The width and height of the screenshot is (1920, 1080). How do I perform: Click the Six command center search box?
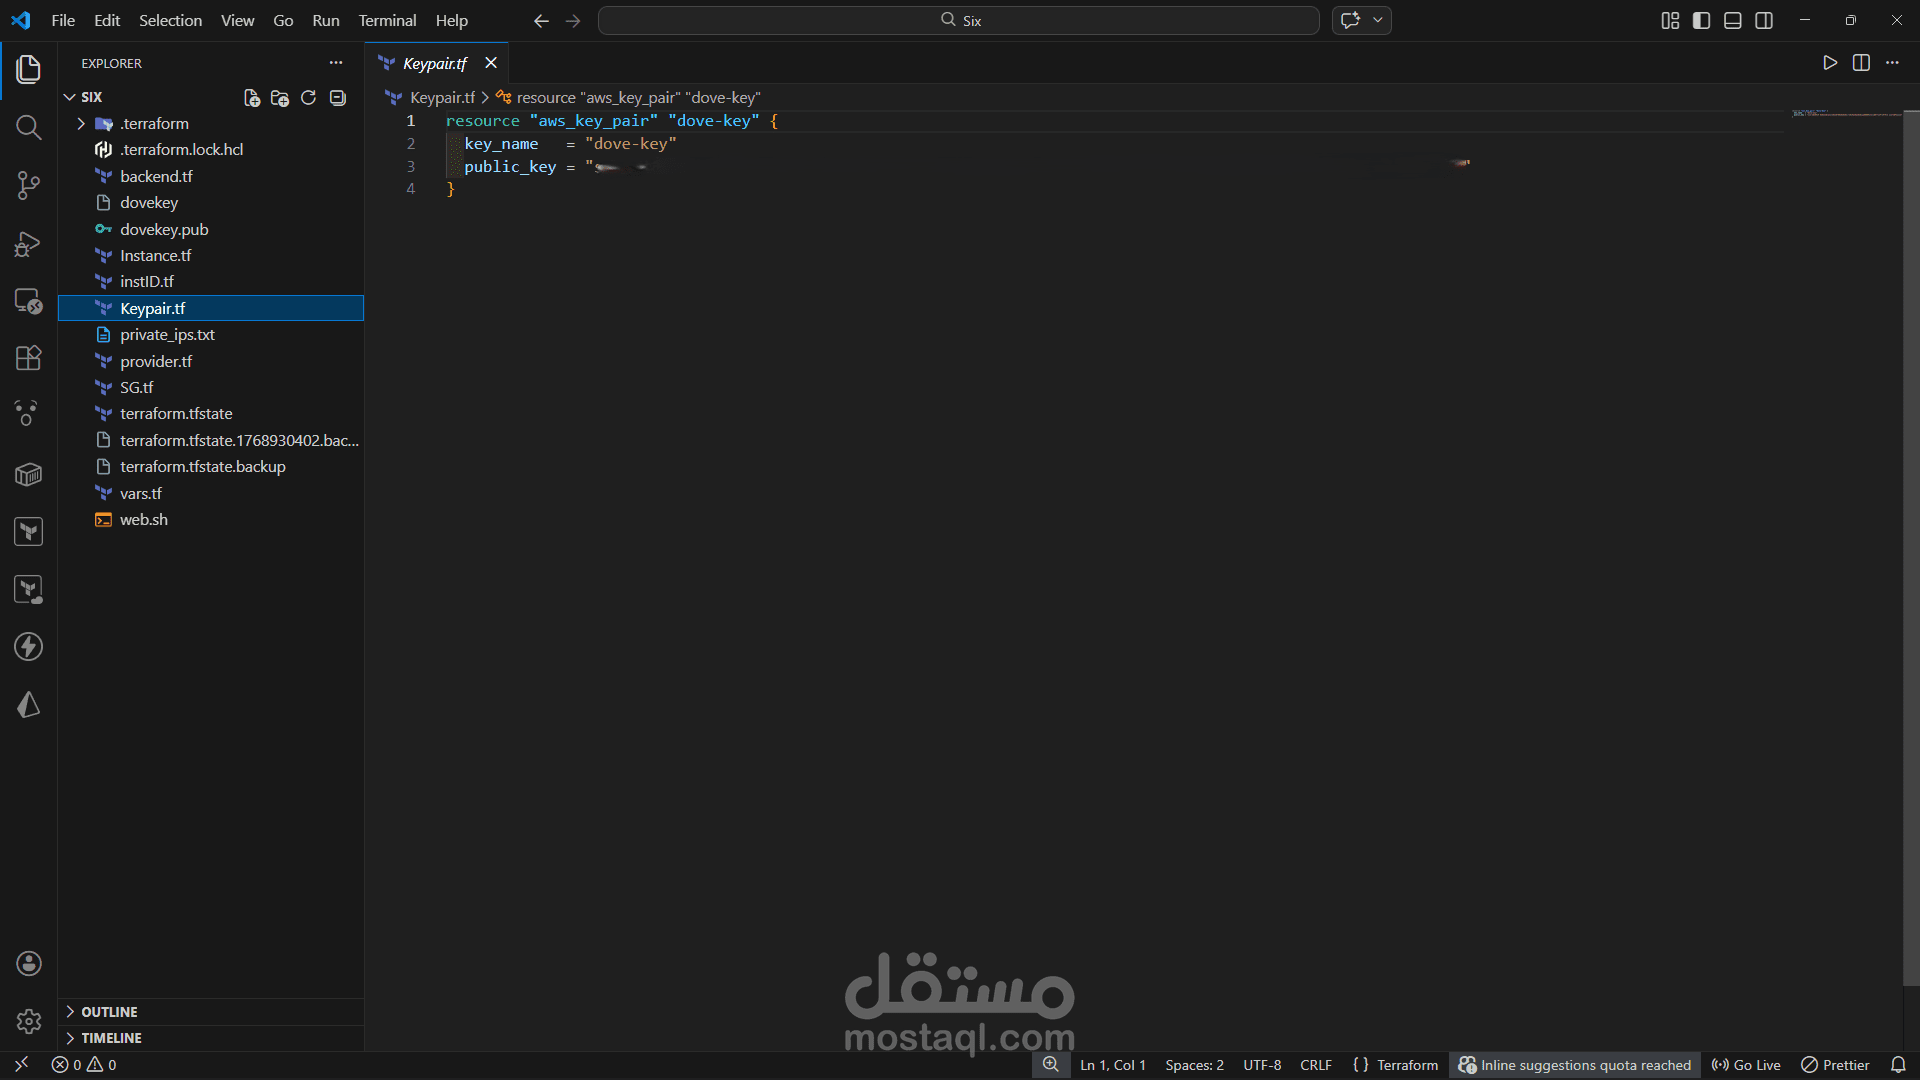tap(958, 20)
